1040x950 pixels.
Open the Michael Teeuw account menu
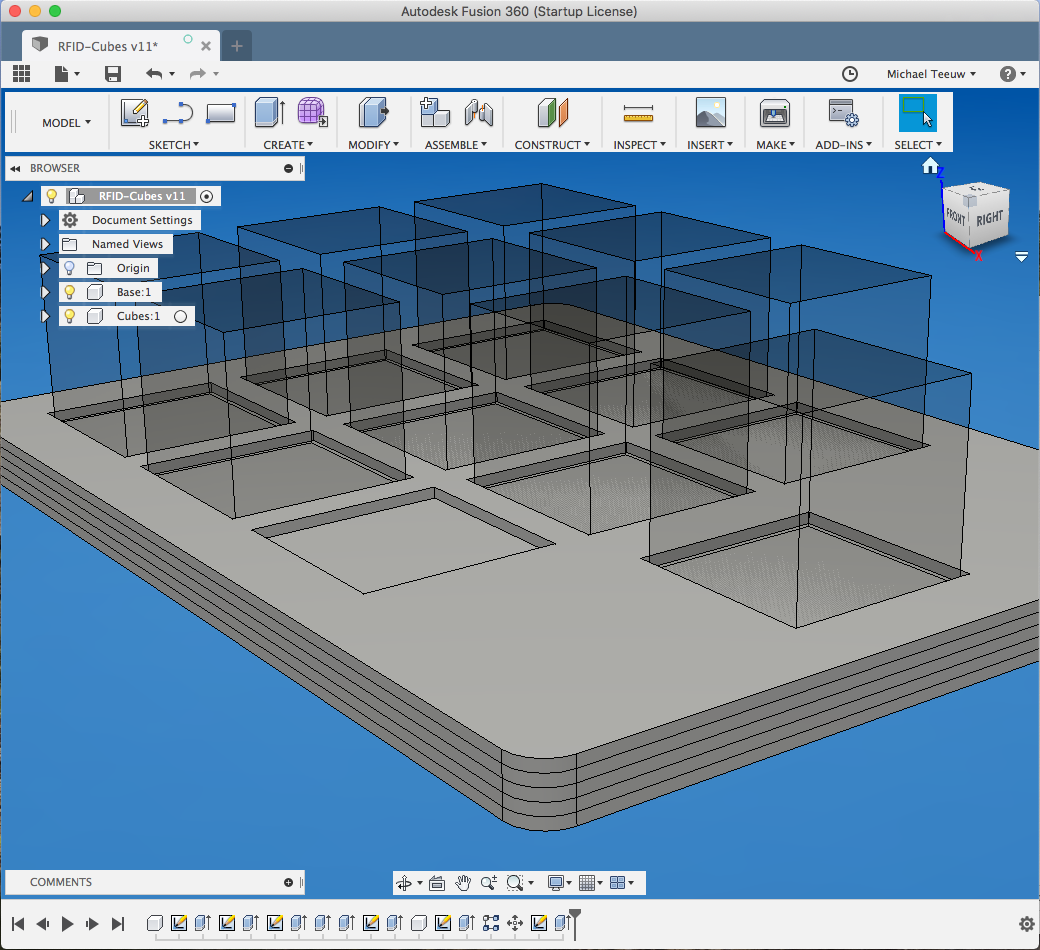click(x=931, y=74)
